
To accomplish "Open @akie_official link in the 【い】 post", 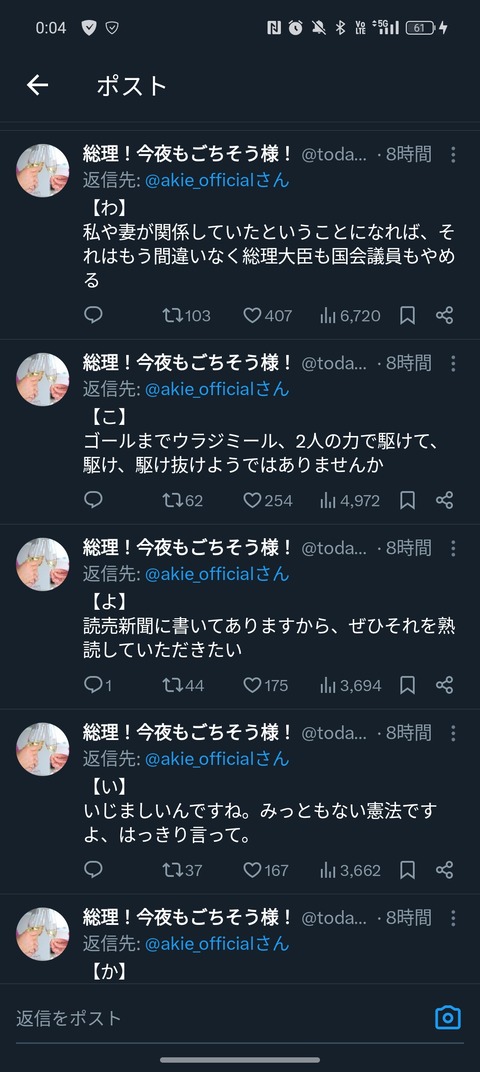I will 217,759.
